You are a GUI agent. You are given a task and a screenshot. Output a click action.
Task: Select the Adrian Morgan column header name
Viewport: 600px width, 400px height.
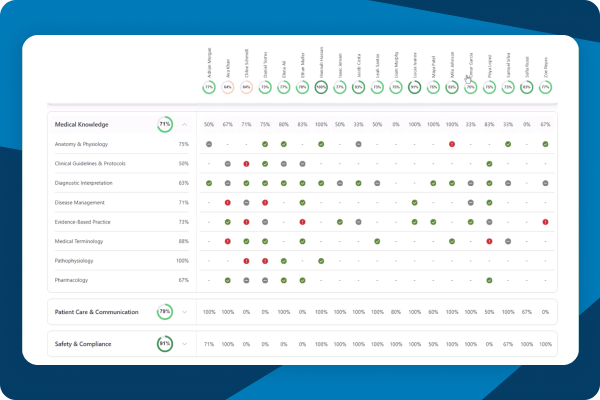pyautogui.click(x=209, y=63)
